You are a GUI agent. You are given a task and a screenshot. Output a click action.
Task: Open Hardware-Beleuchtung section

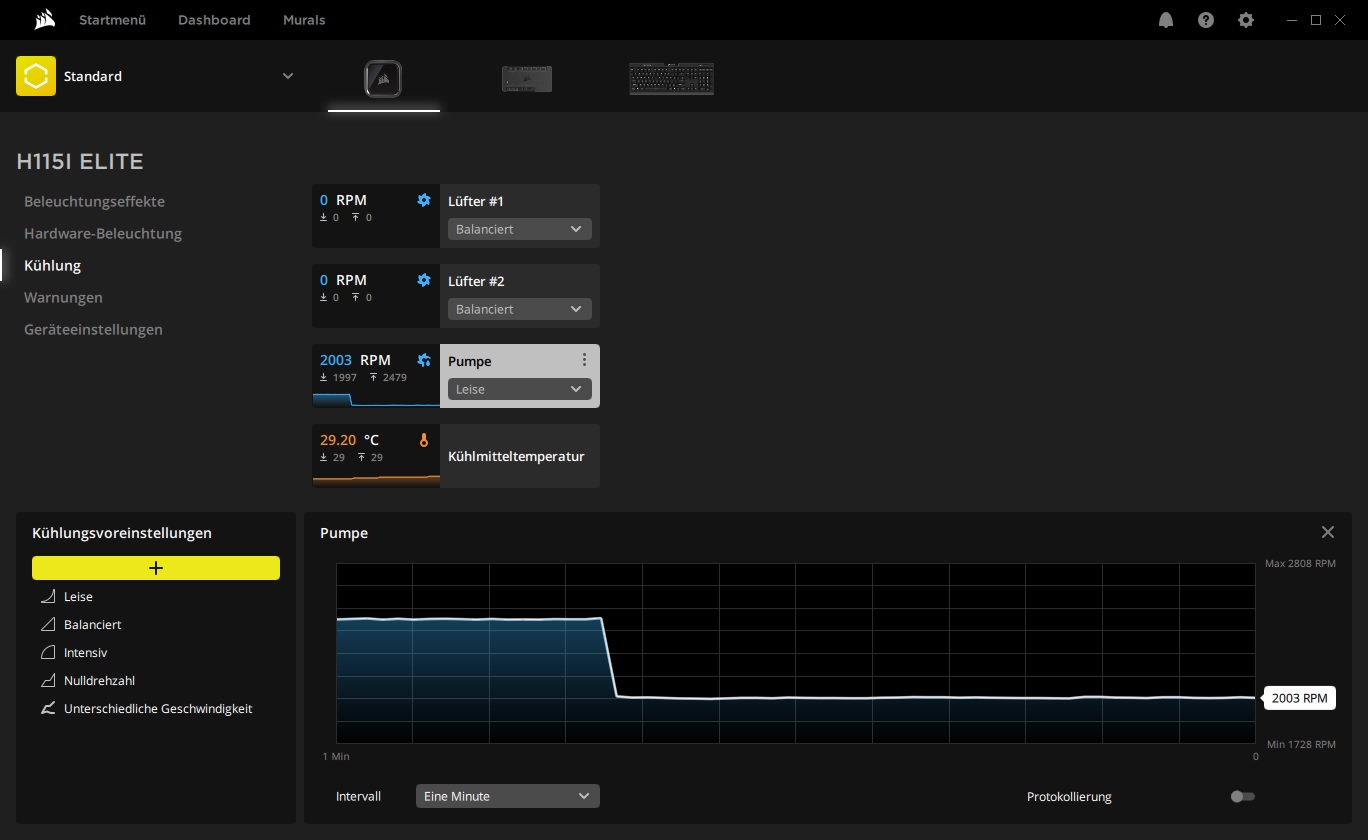[x=103, y=233]
